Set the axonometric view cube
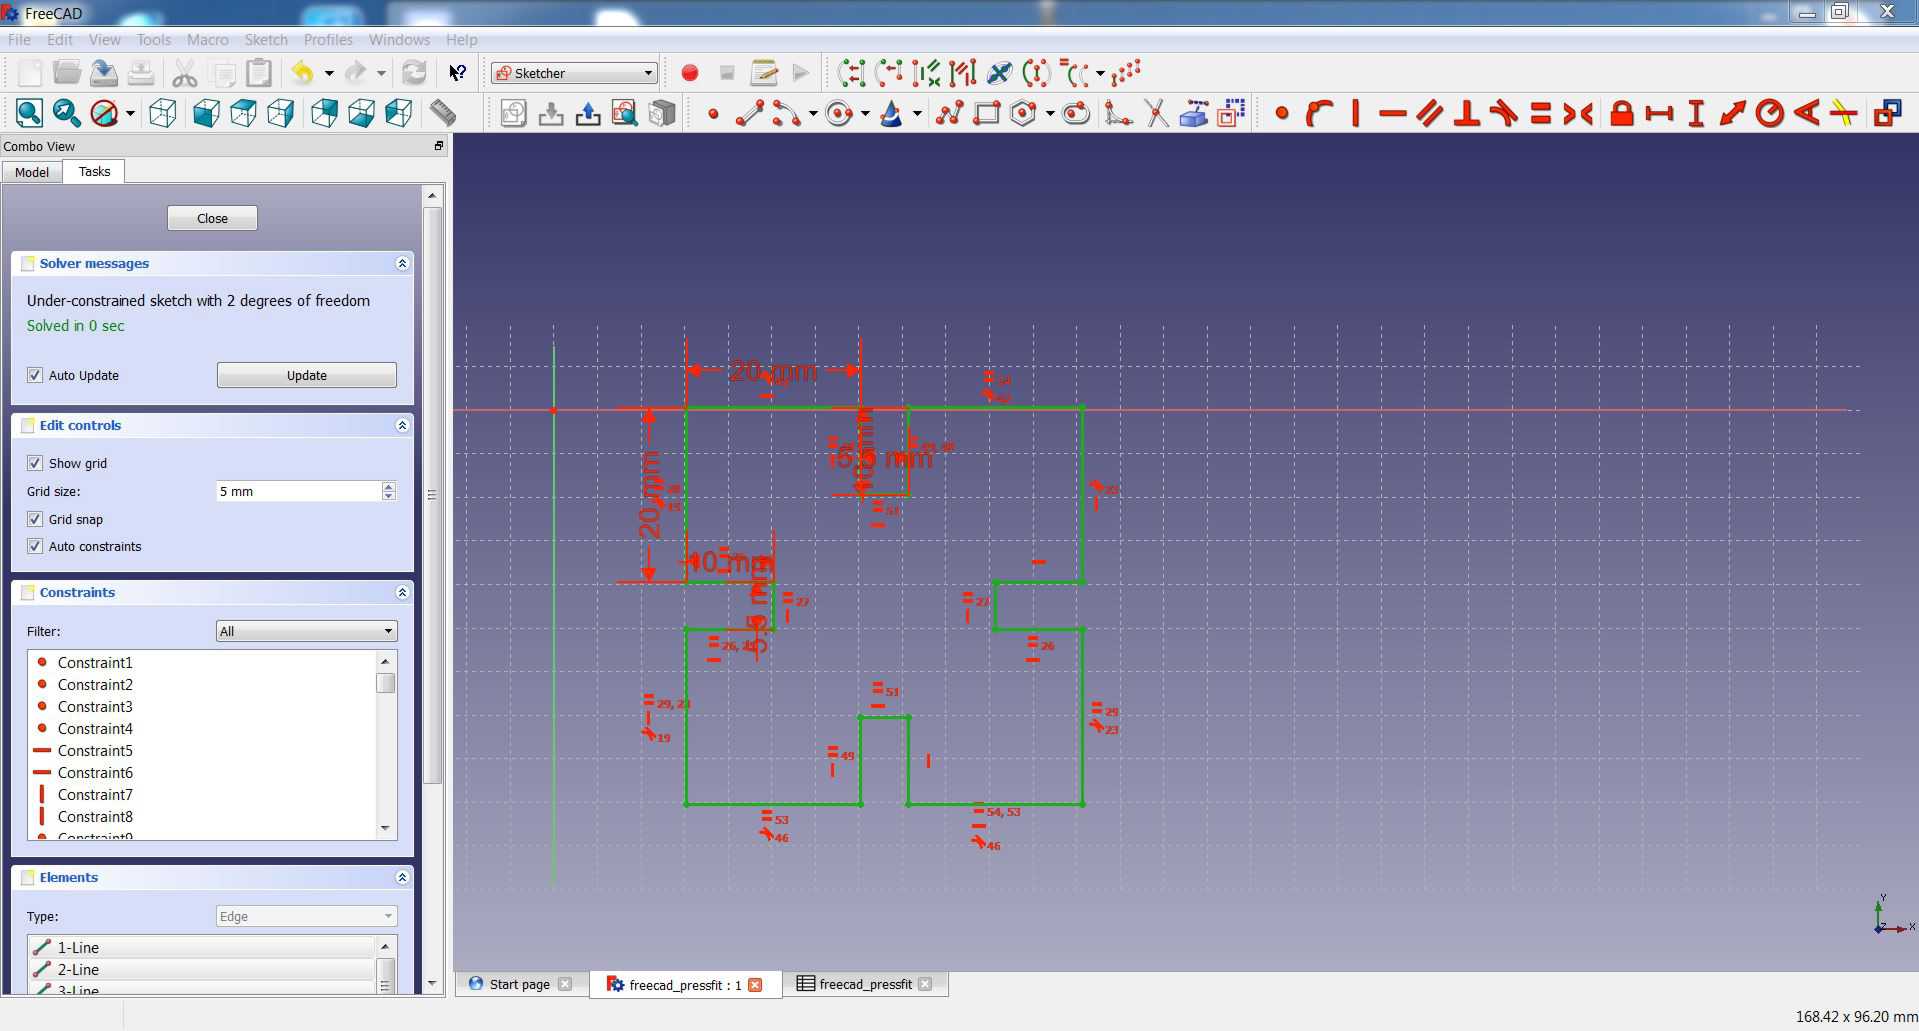The height and width of the screenshot is (1031, 1919). [163, 113]
